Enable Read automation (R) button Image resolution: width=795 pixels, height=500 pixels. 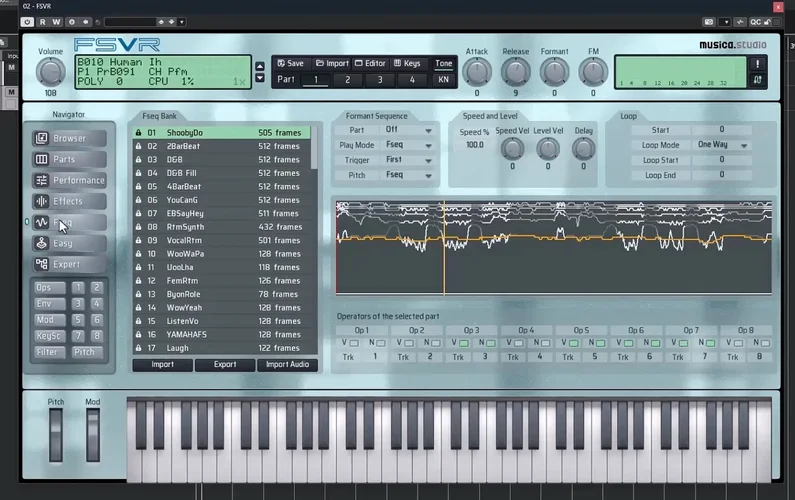coord(43,22)
